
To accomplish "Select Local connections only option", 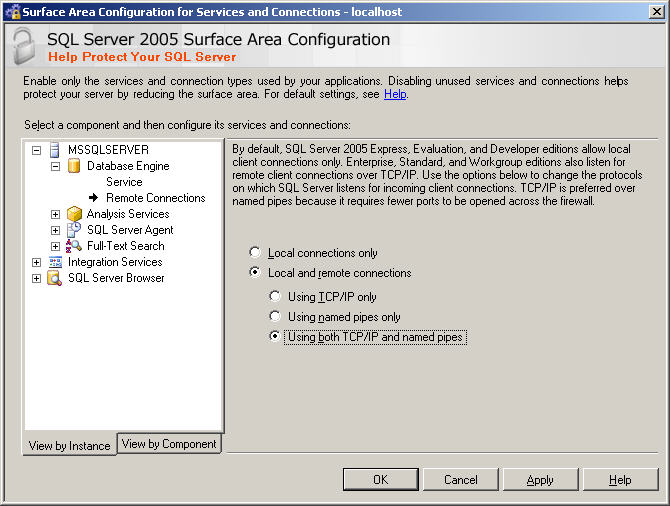I will tap(255, 254).
